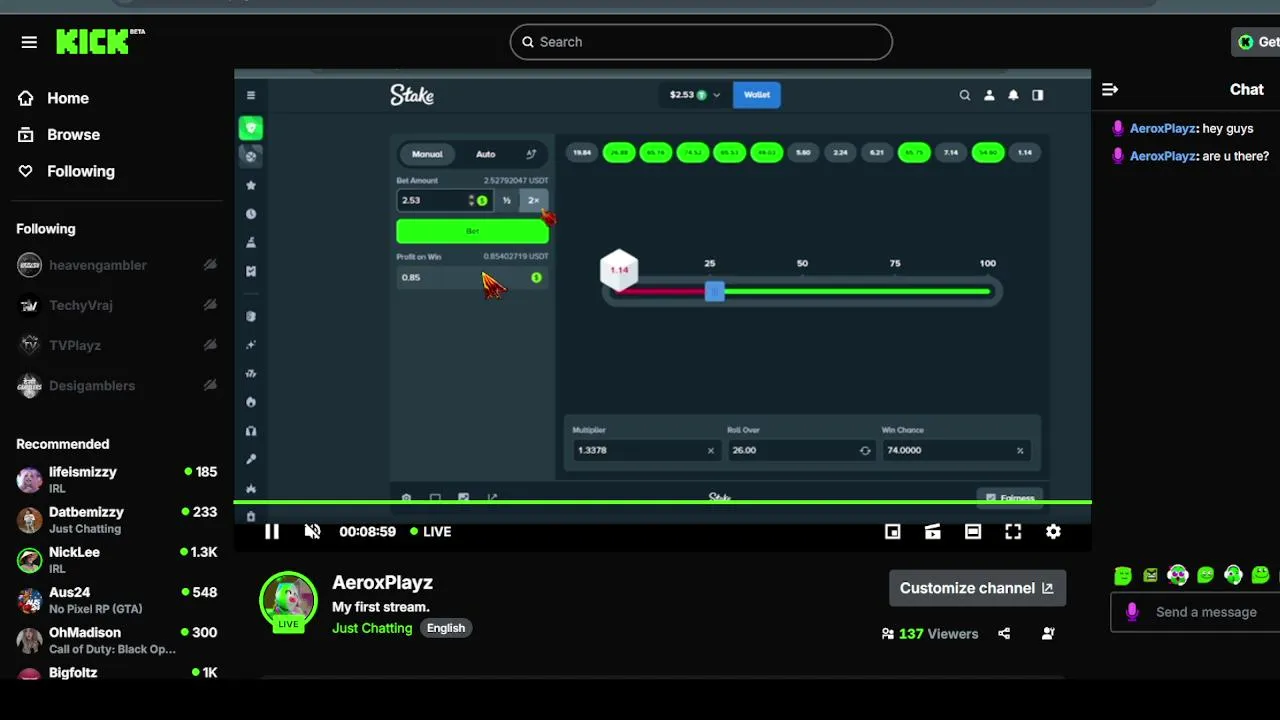
Task: Open recommended channel OhMadison
Action: click(x=117, y=640)
